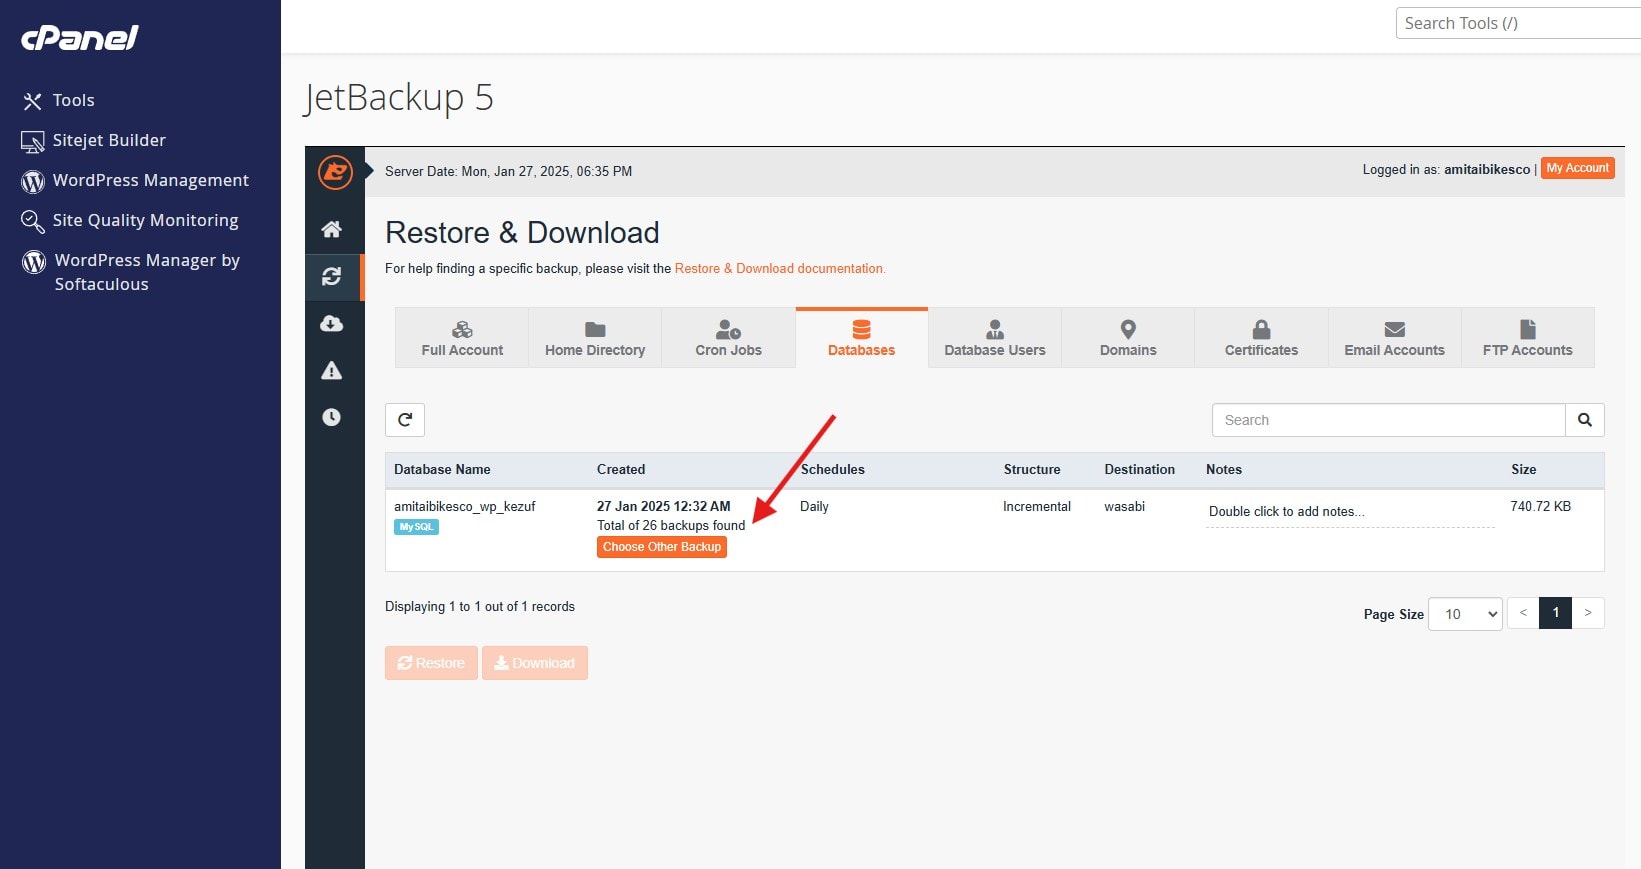Viewport: 1641px width, 869px height.
Task: Switch to the Database Users tab
Action: tap(995, 338)
